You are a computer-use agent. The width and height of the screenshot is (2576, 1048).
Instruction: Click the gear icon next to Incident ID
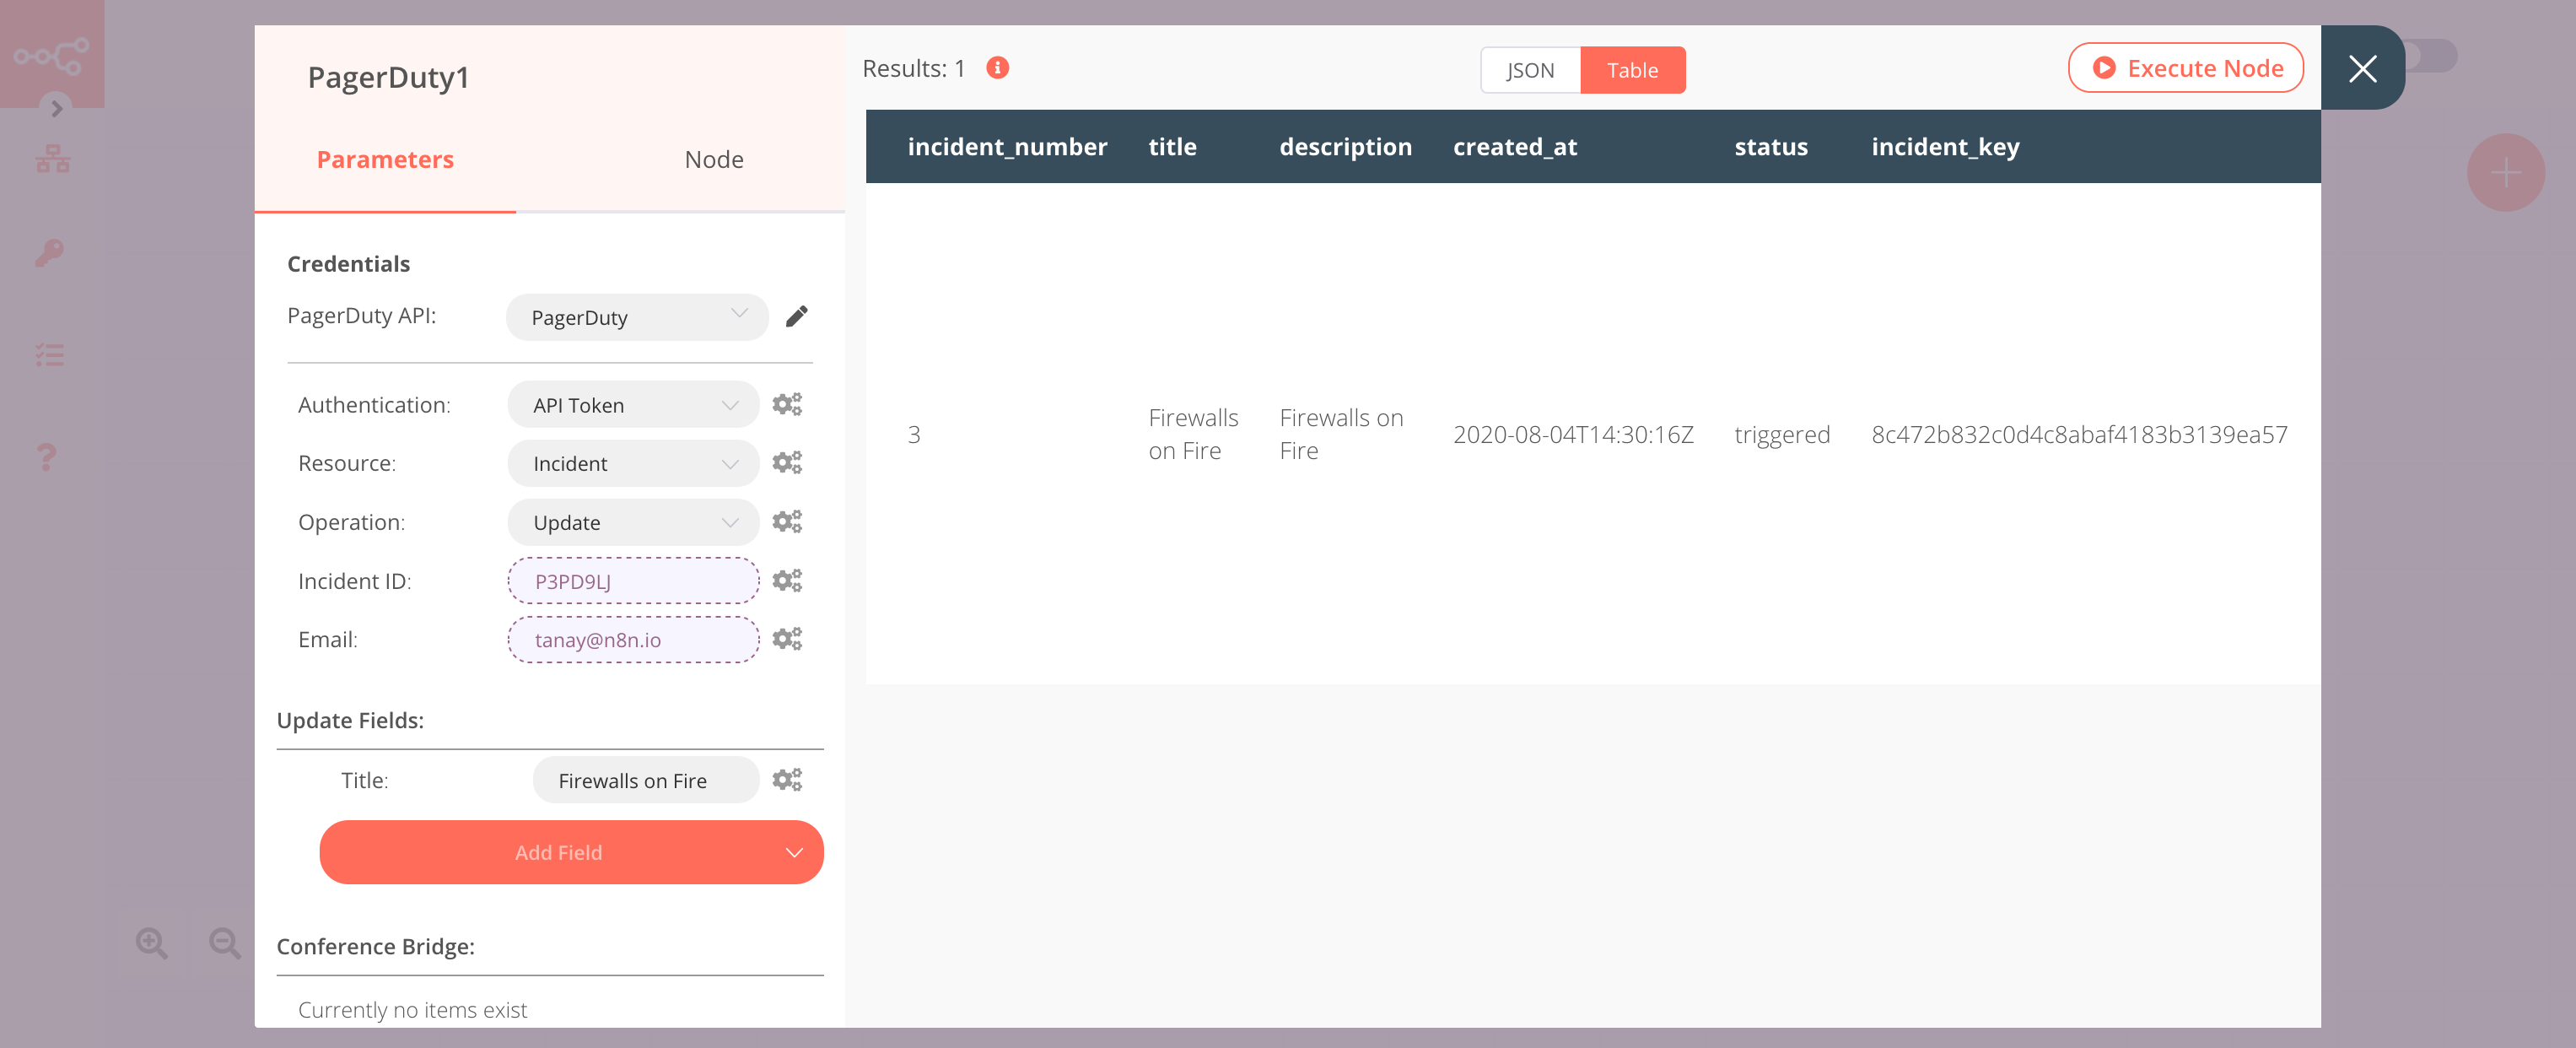[x=787, y=580]
